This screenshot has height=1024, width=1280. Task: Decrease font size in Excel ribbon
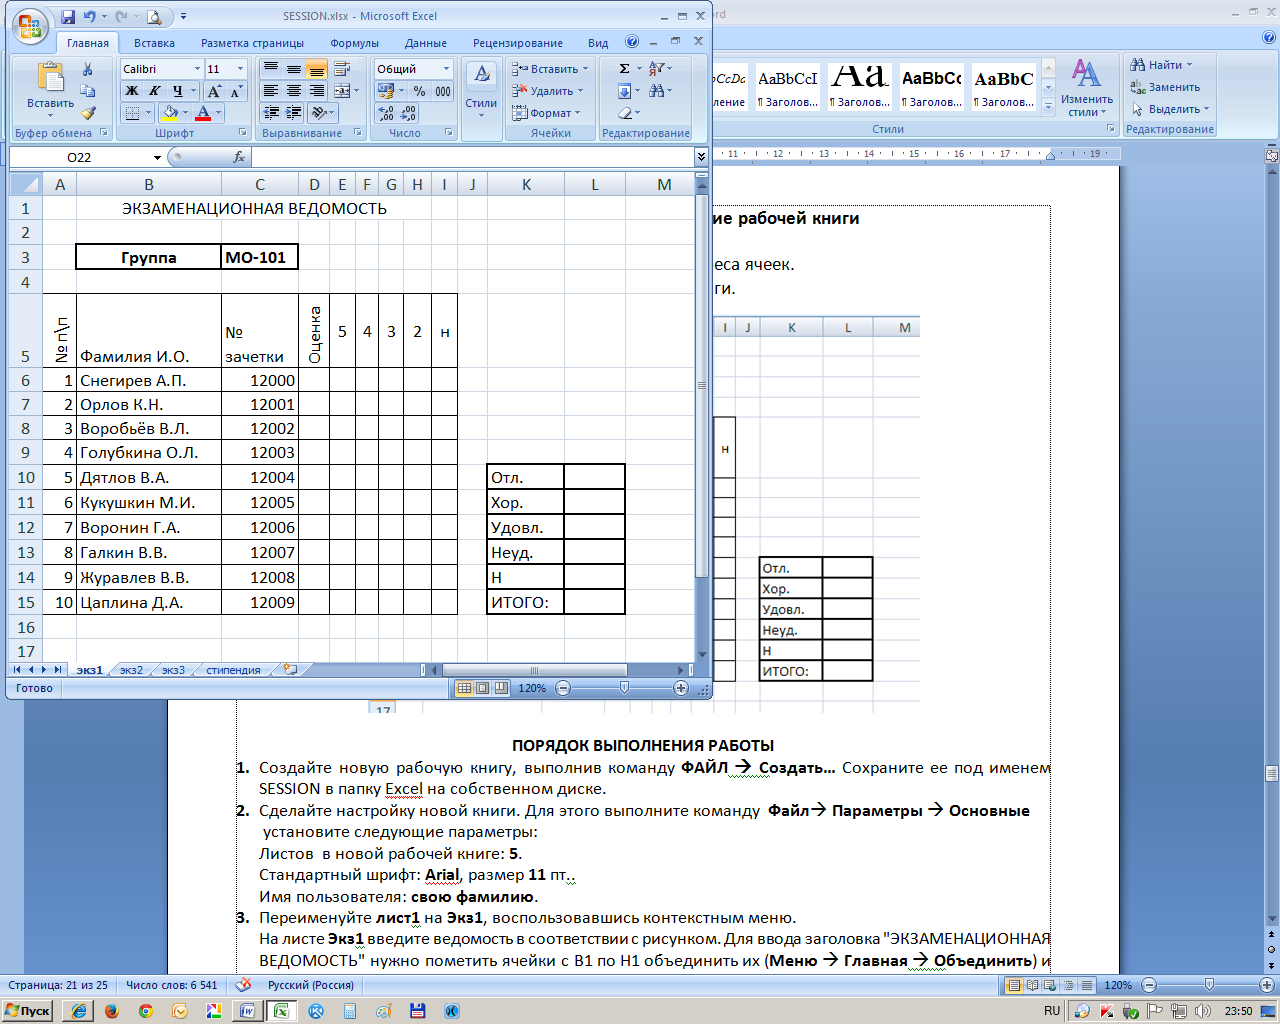click(236, 91)
